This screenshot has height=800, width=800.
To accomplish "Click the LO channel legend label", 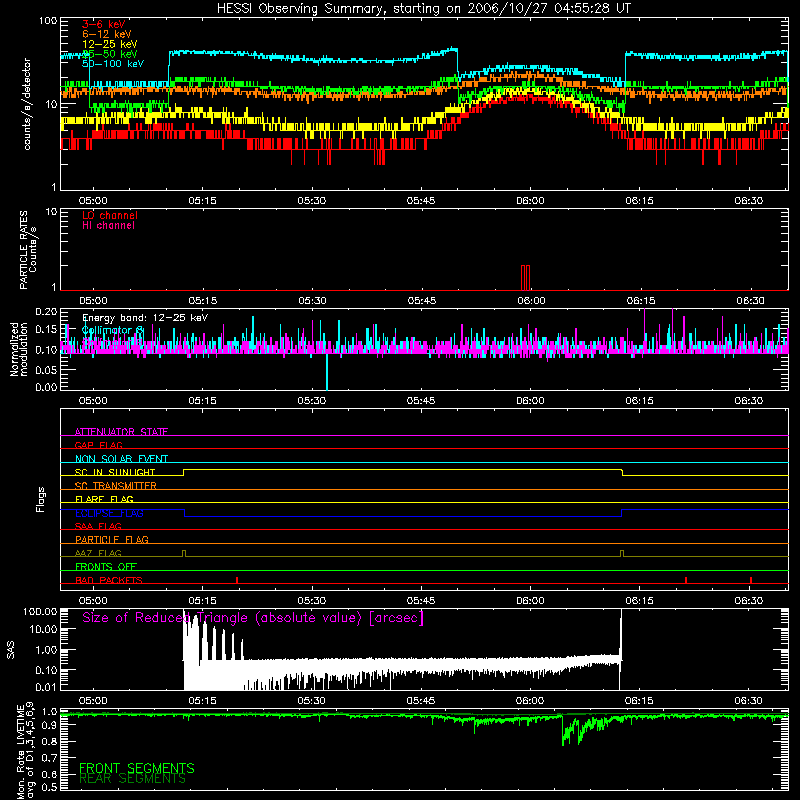I will click(110, 215).
